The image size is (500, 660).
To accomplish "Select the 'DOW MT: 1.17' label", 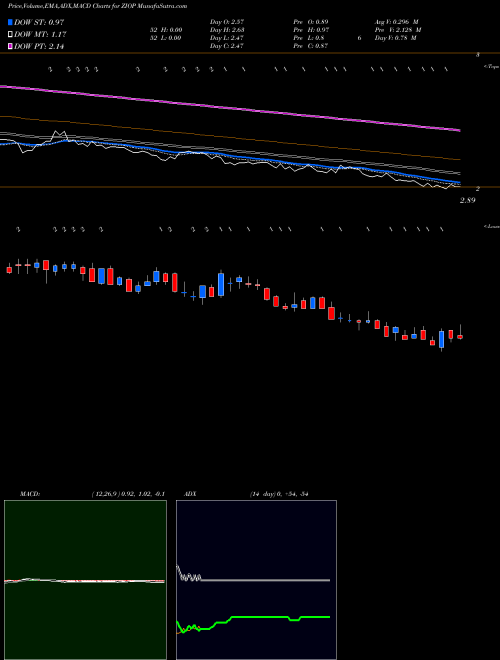I will point(40,35).
